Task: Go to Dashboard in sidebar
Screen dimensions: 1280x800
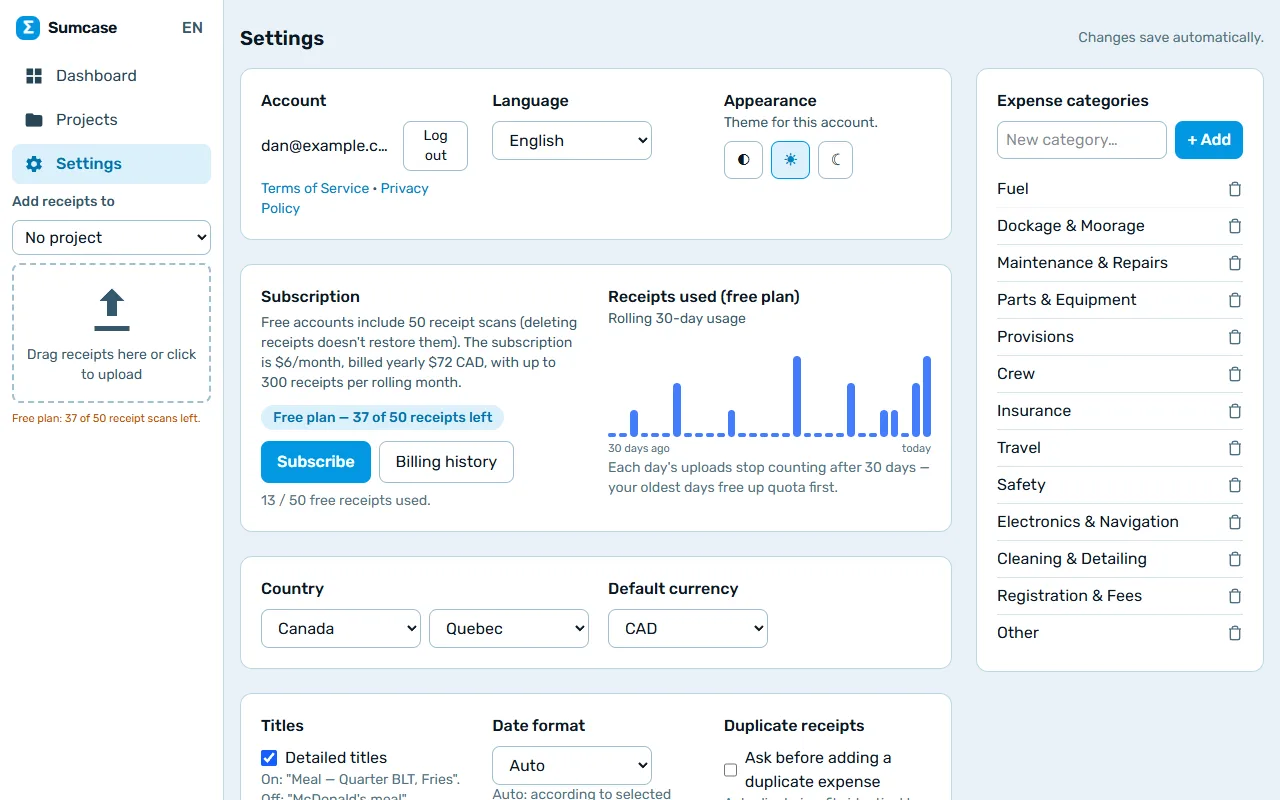Action: point(112,76)
